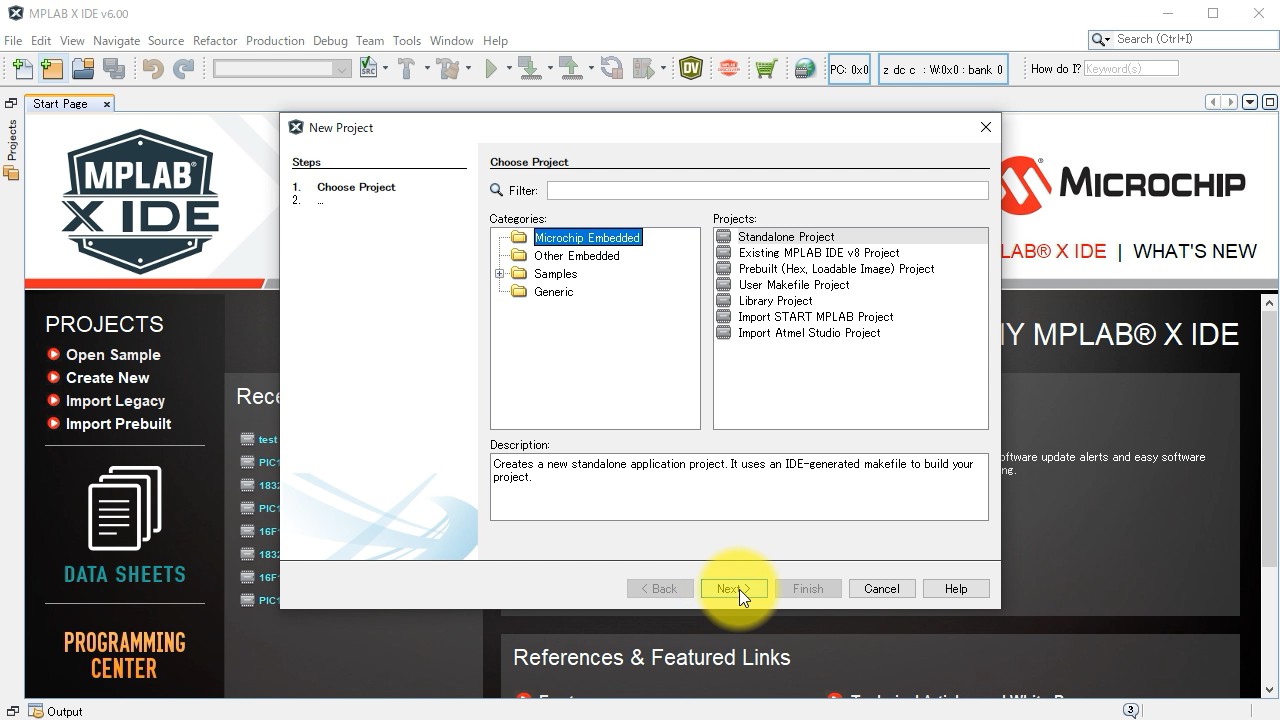Click the How do I keyword field

pyautogui.click(x=1131, y=69)
